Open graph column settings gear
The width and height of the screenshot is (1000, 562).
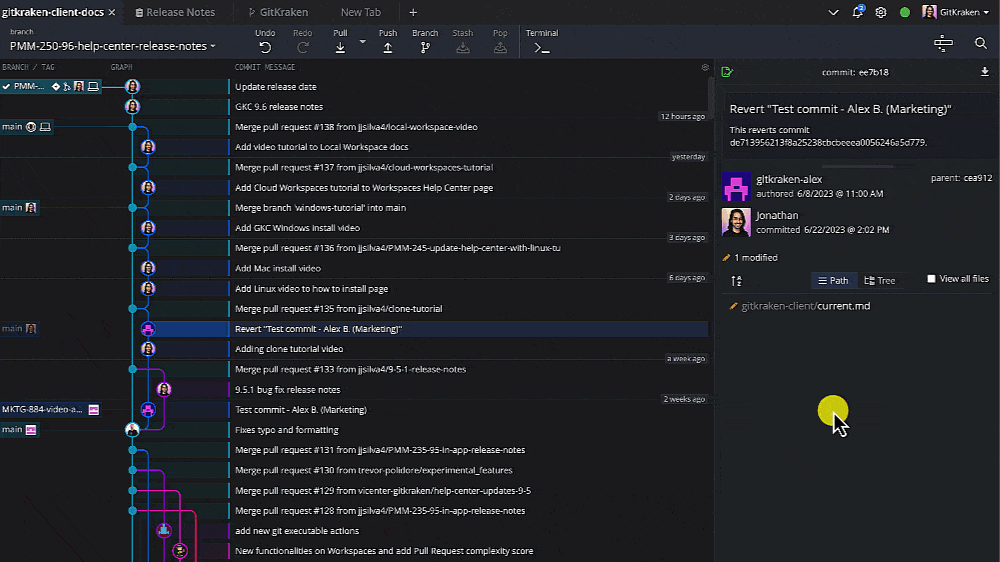705,67
